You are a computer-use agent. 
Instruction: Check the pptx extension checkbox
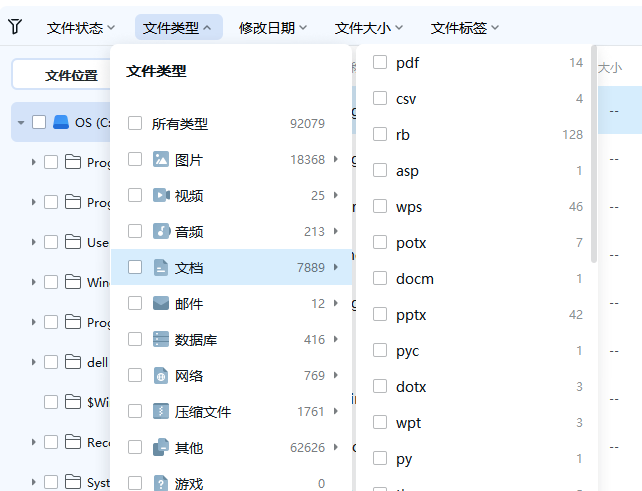[380, 314]
